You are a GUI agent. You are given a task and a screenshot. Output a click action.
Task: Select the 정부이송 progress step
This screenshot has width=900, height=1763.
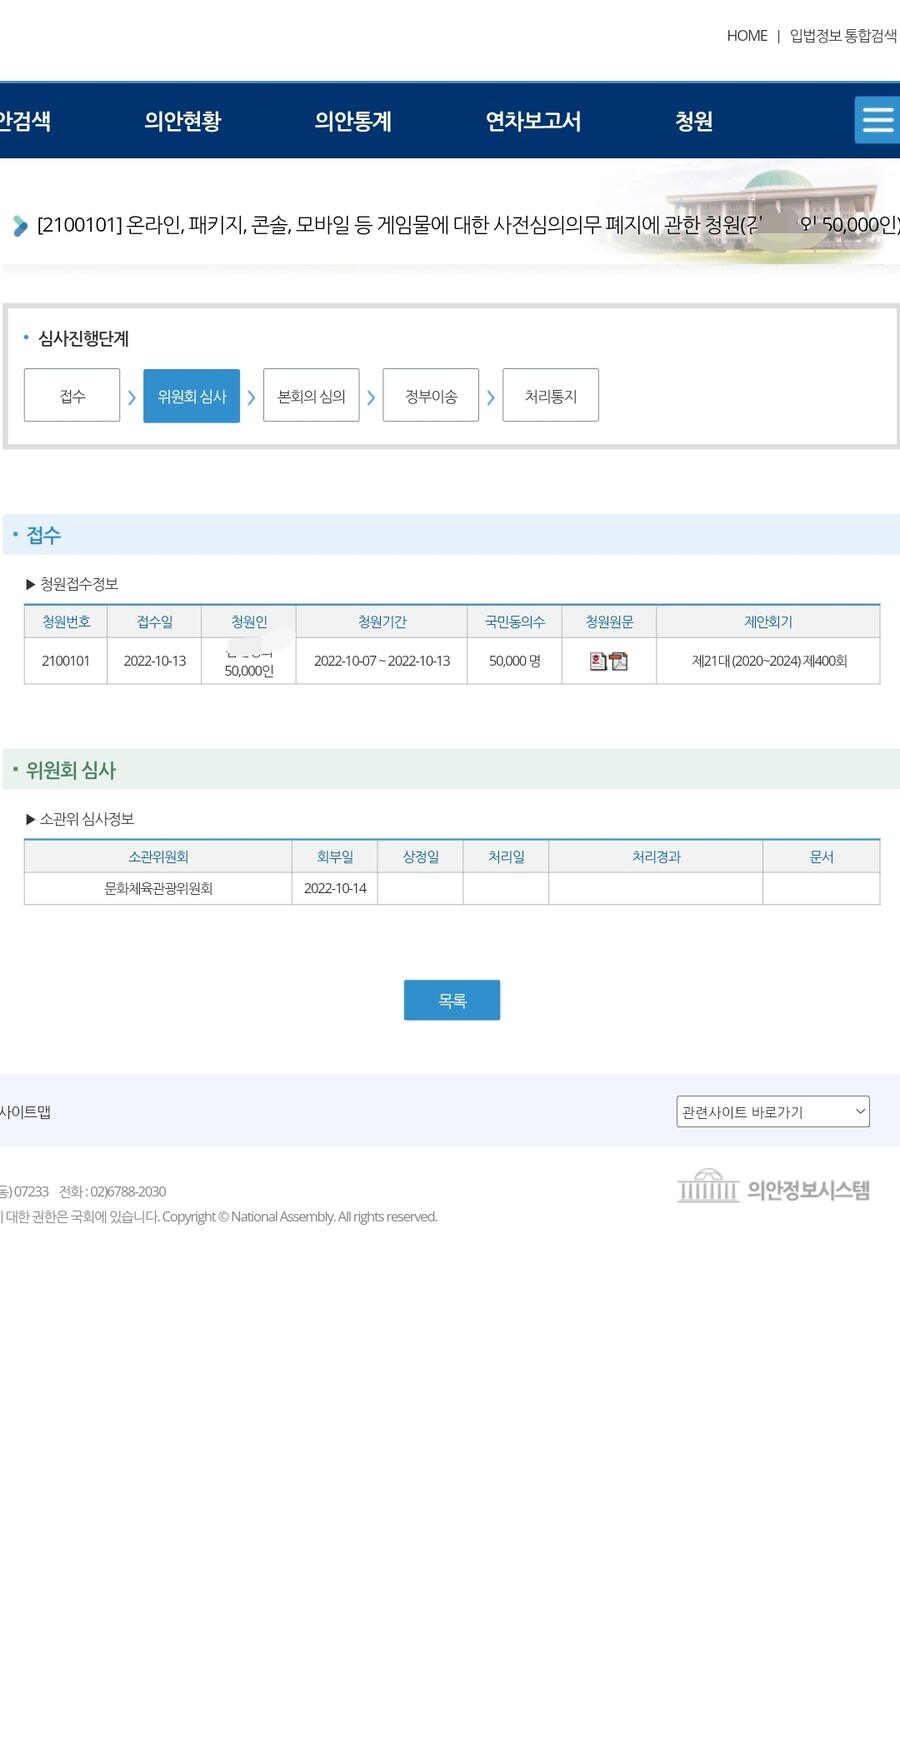click(x=431, y=396)
